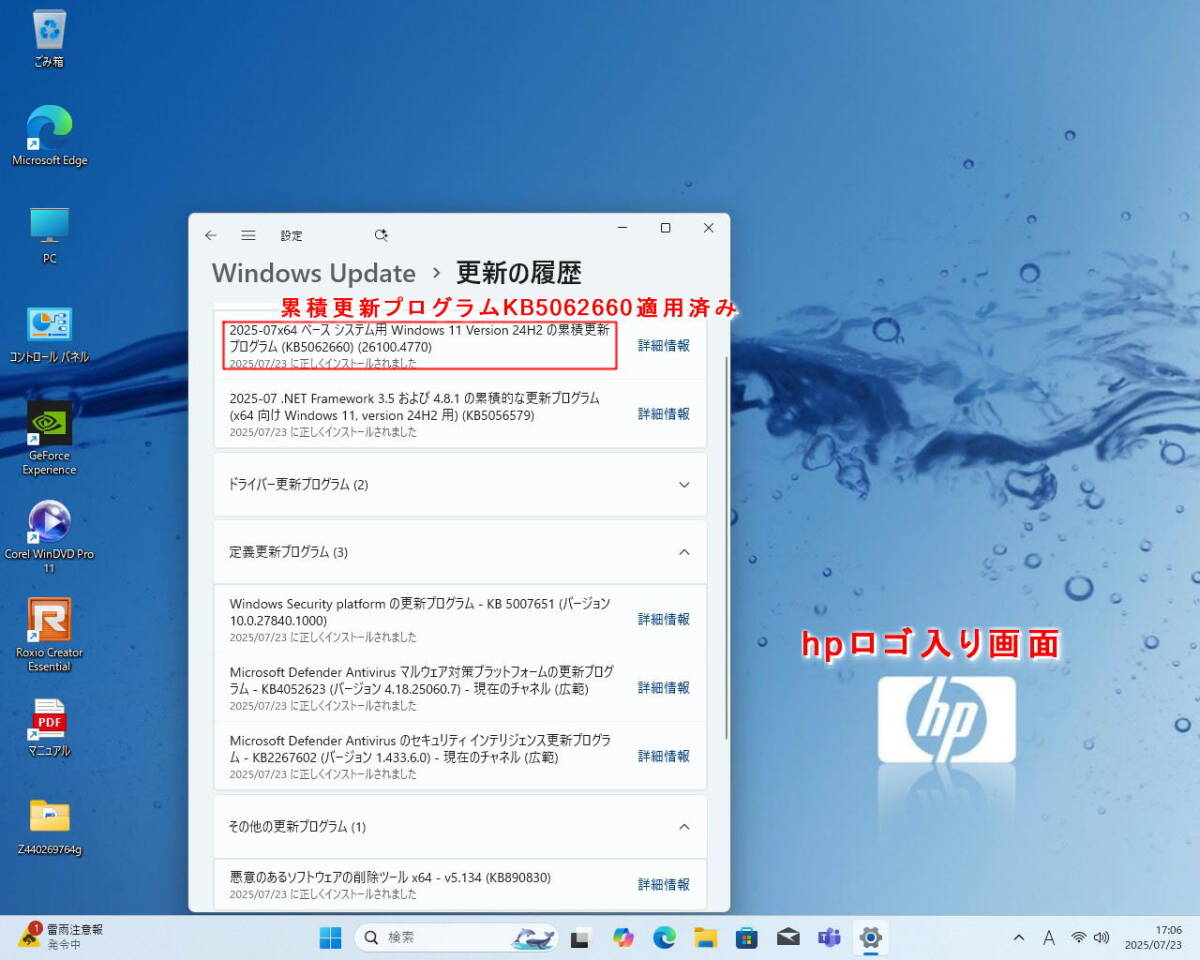Image resolution: width=1200 pixels, height=960 pixels.
Task: Click the taskbar 検索 search box
Action: click(x=456, y=937)
